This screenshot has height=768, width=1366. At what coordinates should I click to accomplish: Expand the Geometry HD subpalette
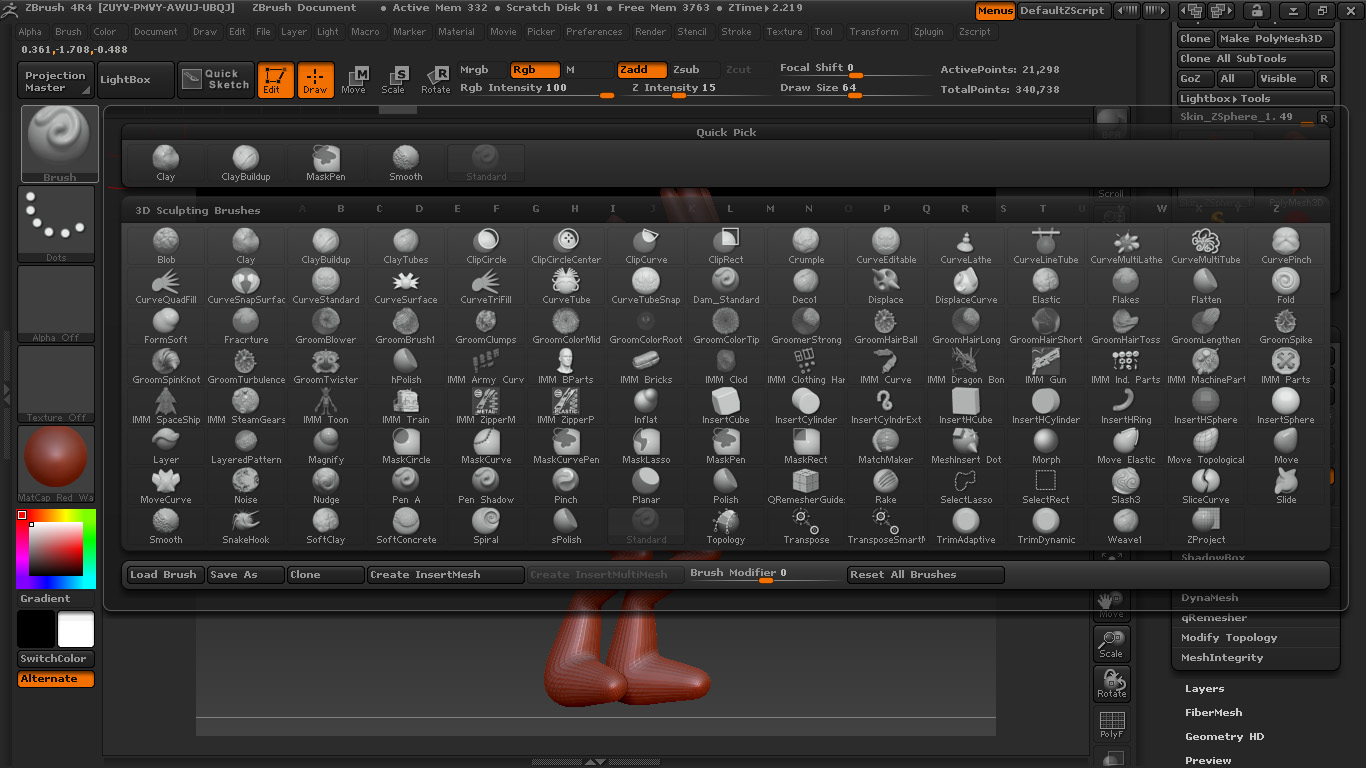1224,737
